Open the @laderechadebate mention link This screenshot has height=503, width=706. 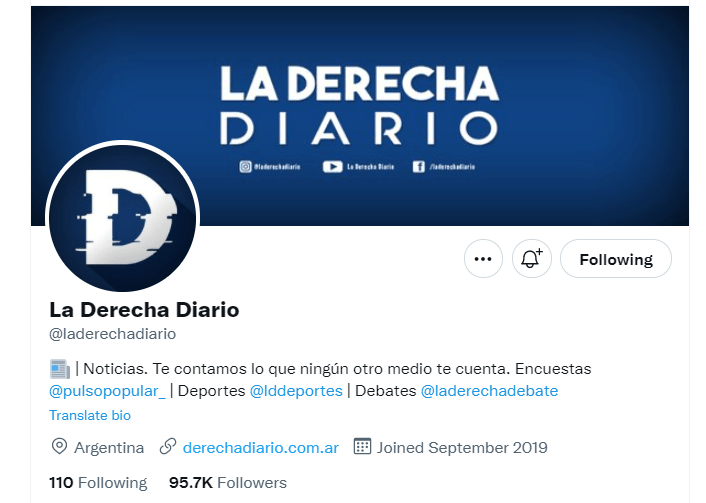point(489,391)
